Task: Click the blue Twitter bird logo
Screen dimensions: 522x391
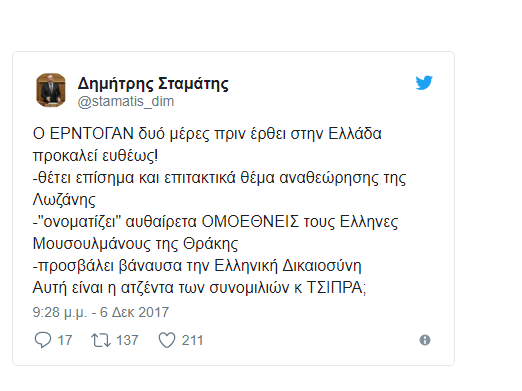Action: tap(424, 83)
